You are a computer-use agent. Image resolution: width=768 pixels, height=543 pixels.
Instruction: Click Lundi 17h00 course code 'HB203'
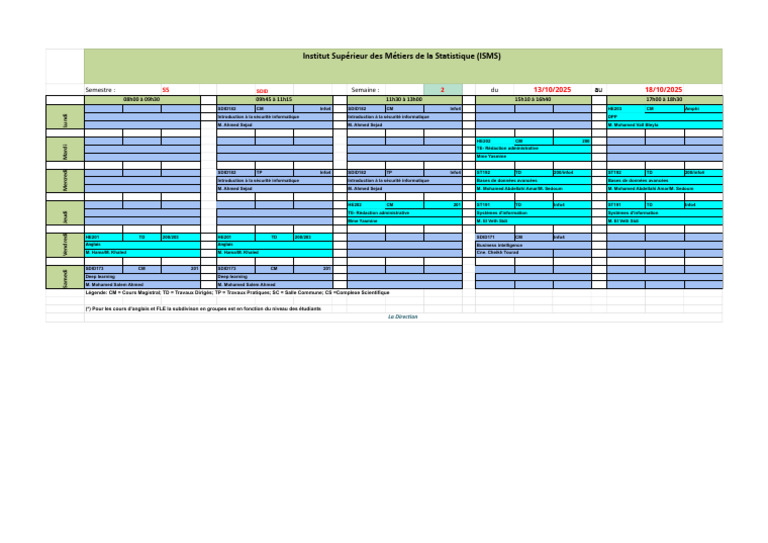[626, 109]
